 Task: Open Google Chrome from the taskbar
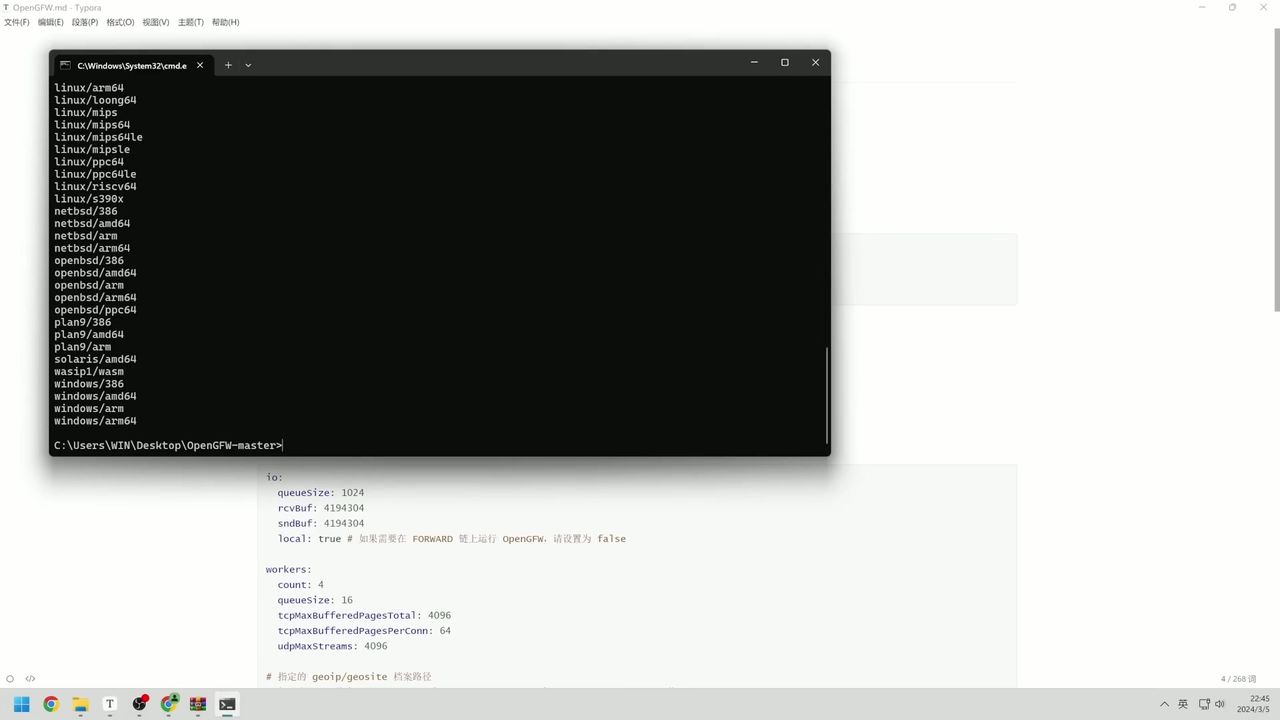pyautogui.click(x=51, y=704)
